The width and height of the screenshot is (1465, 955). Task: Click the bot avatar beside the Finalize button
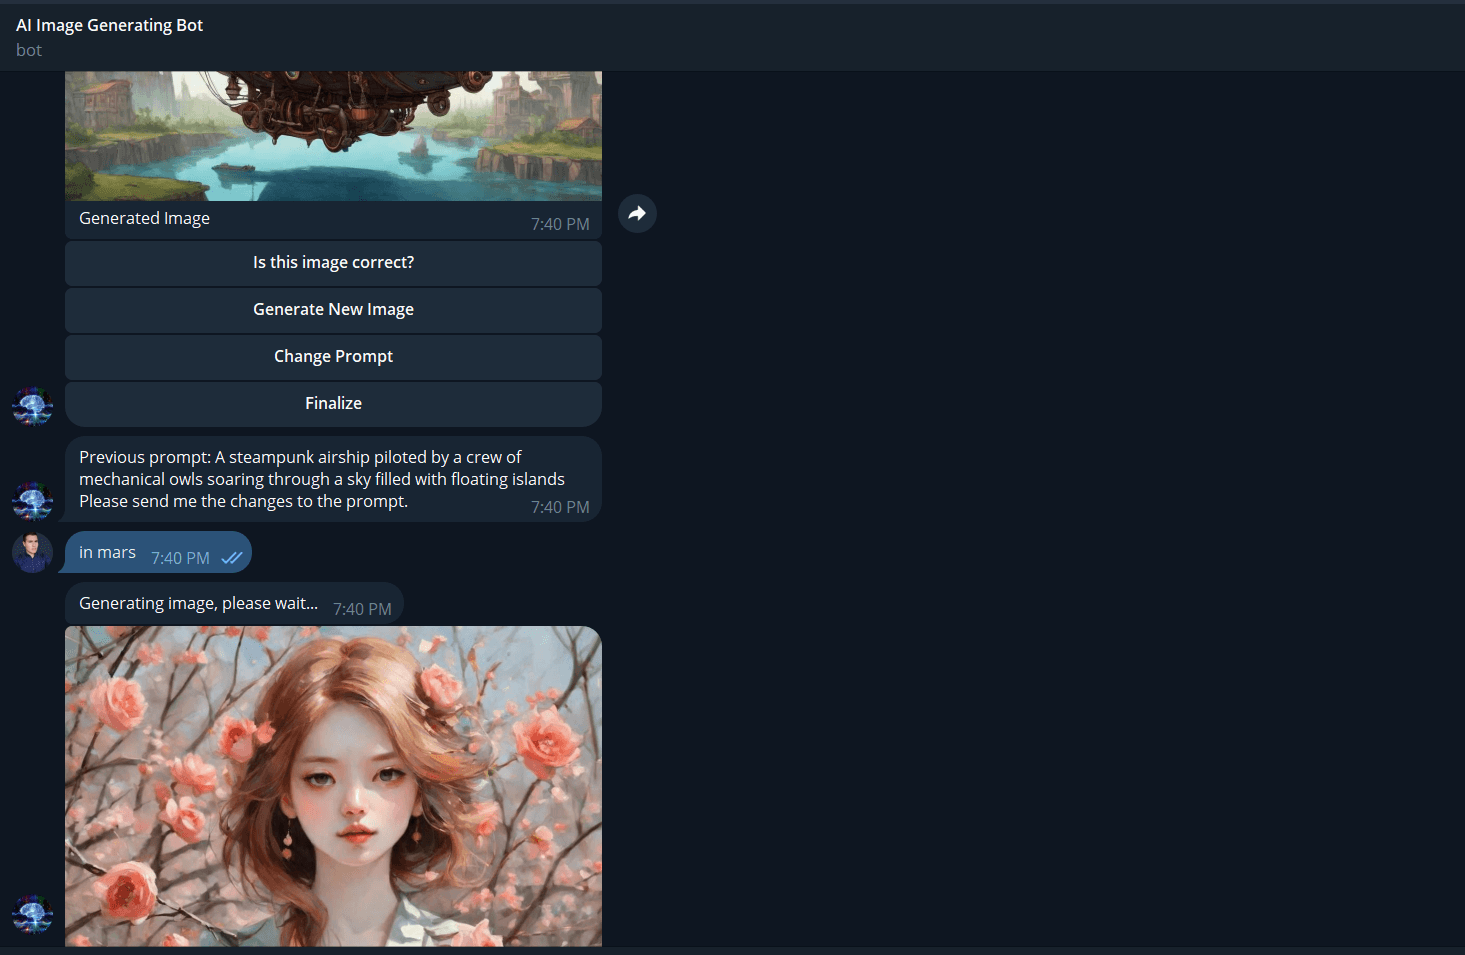point(32,407)
